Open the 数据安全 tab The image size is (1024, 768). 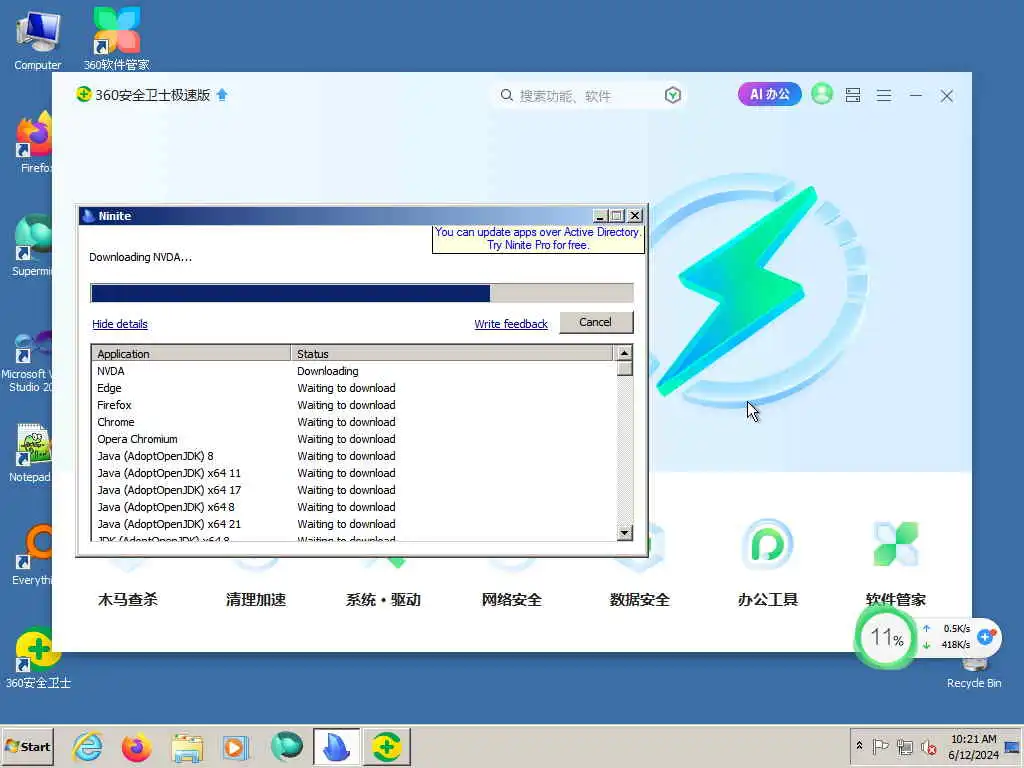639,600
